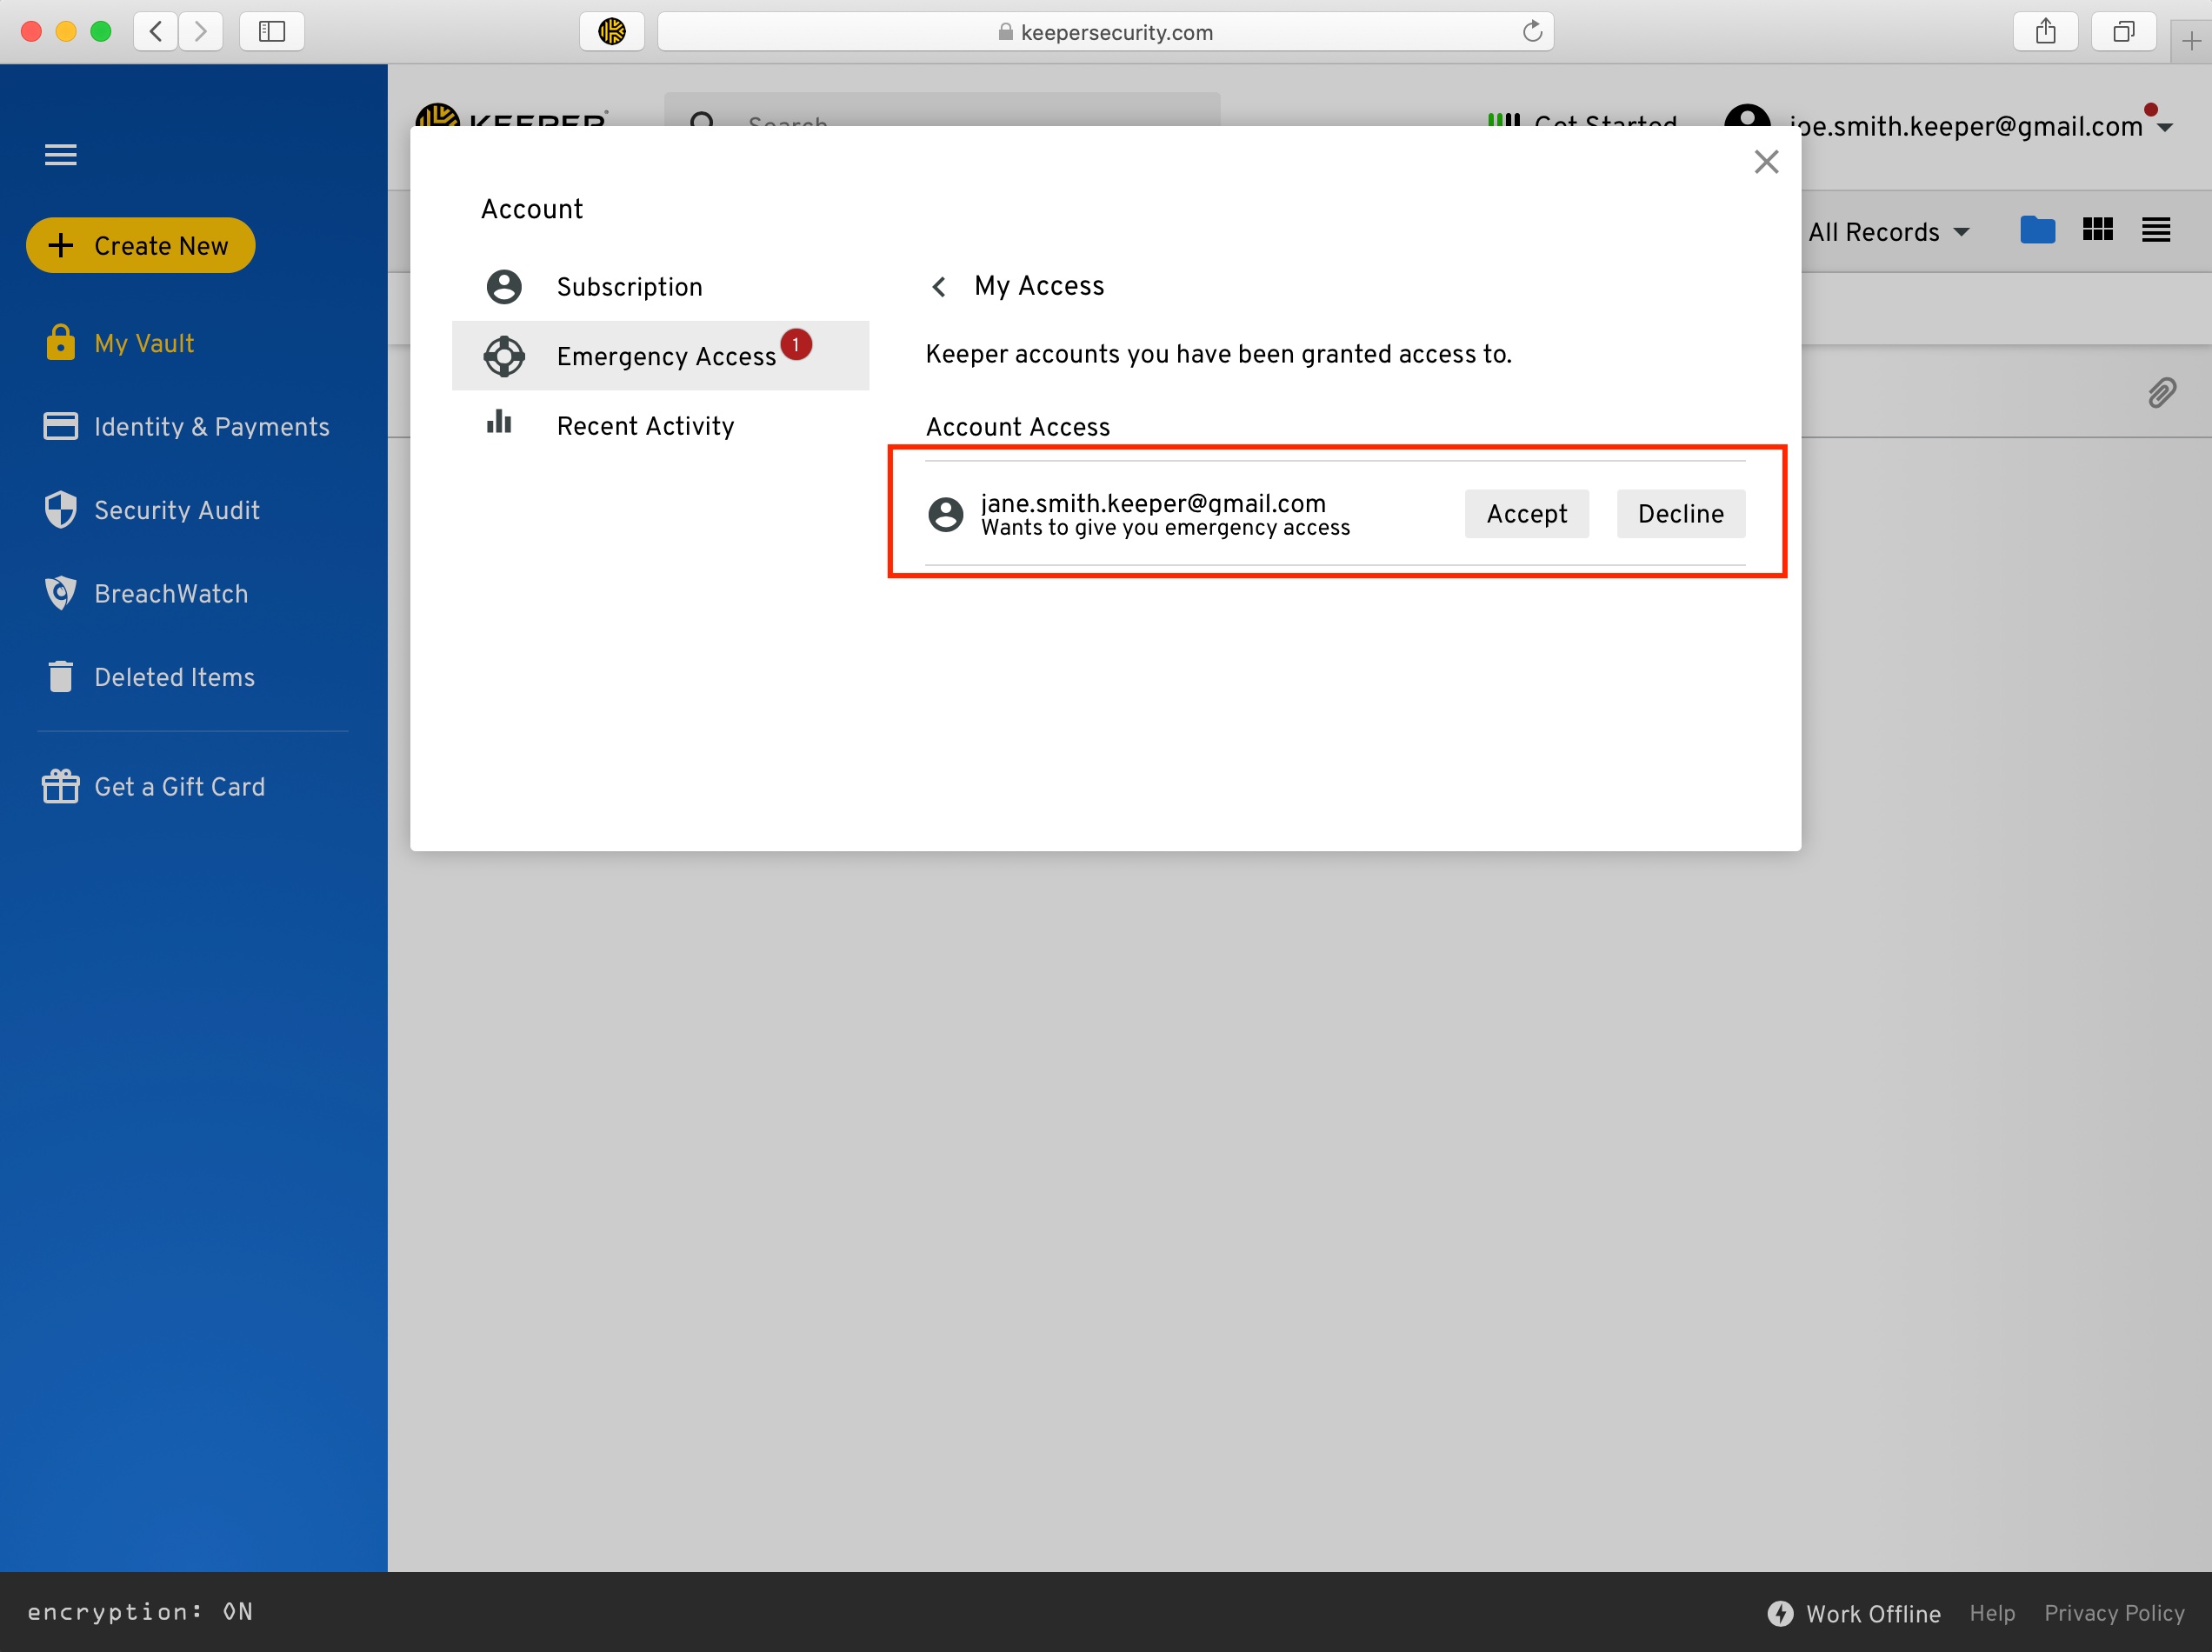Click the Security Audit shield icon

tap(60, 509)
